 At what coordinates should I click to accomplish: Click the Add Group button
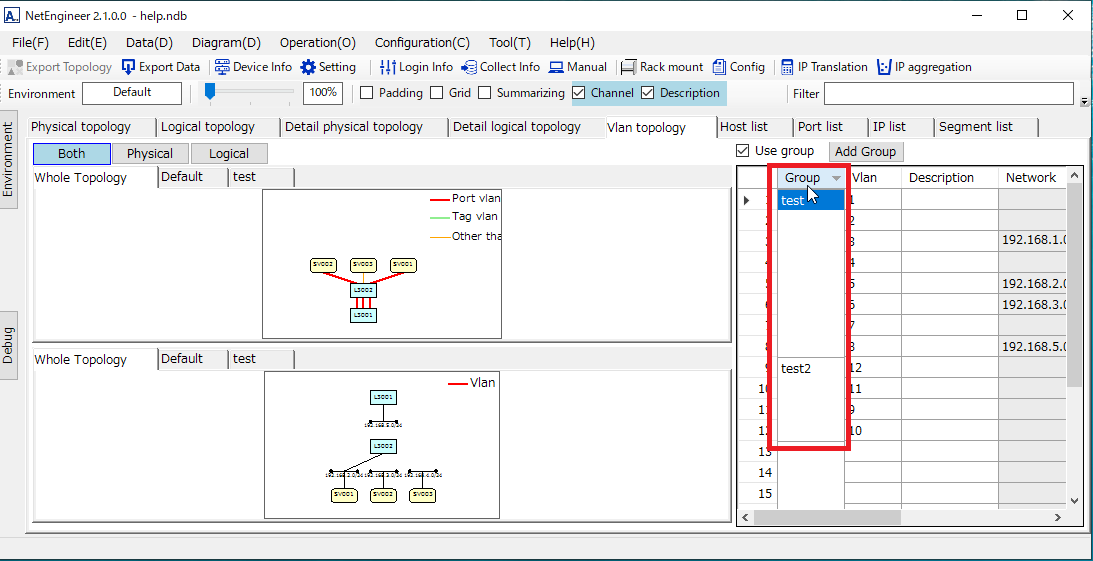866,152
